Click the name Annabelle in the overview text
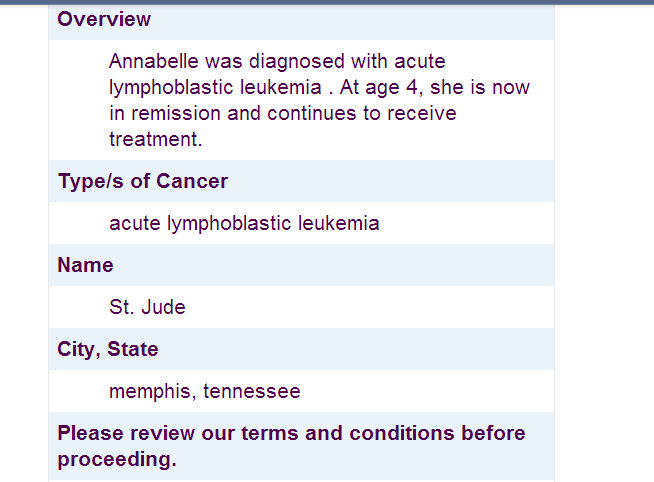Screen dimensions: 654x482 pyautogui.click(x=153, y=61)
